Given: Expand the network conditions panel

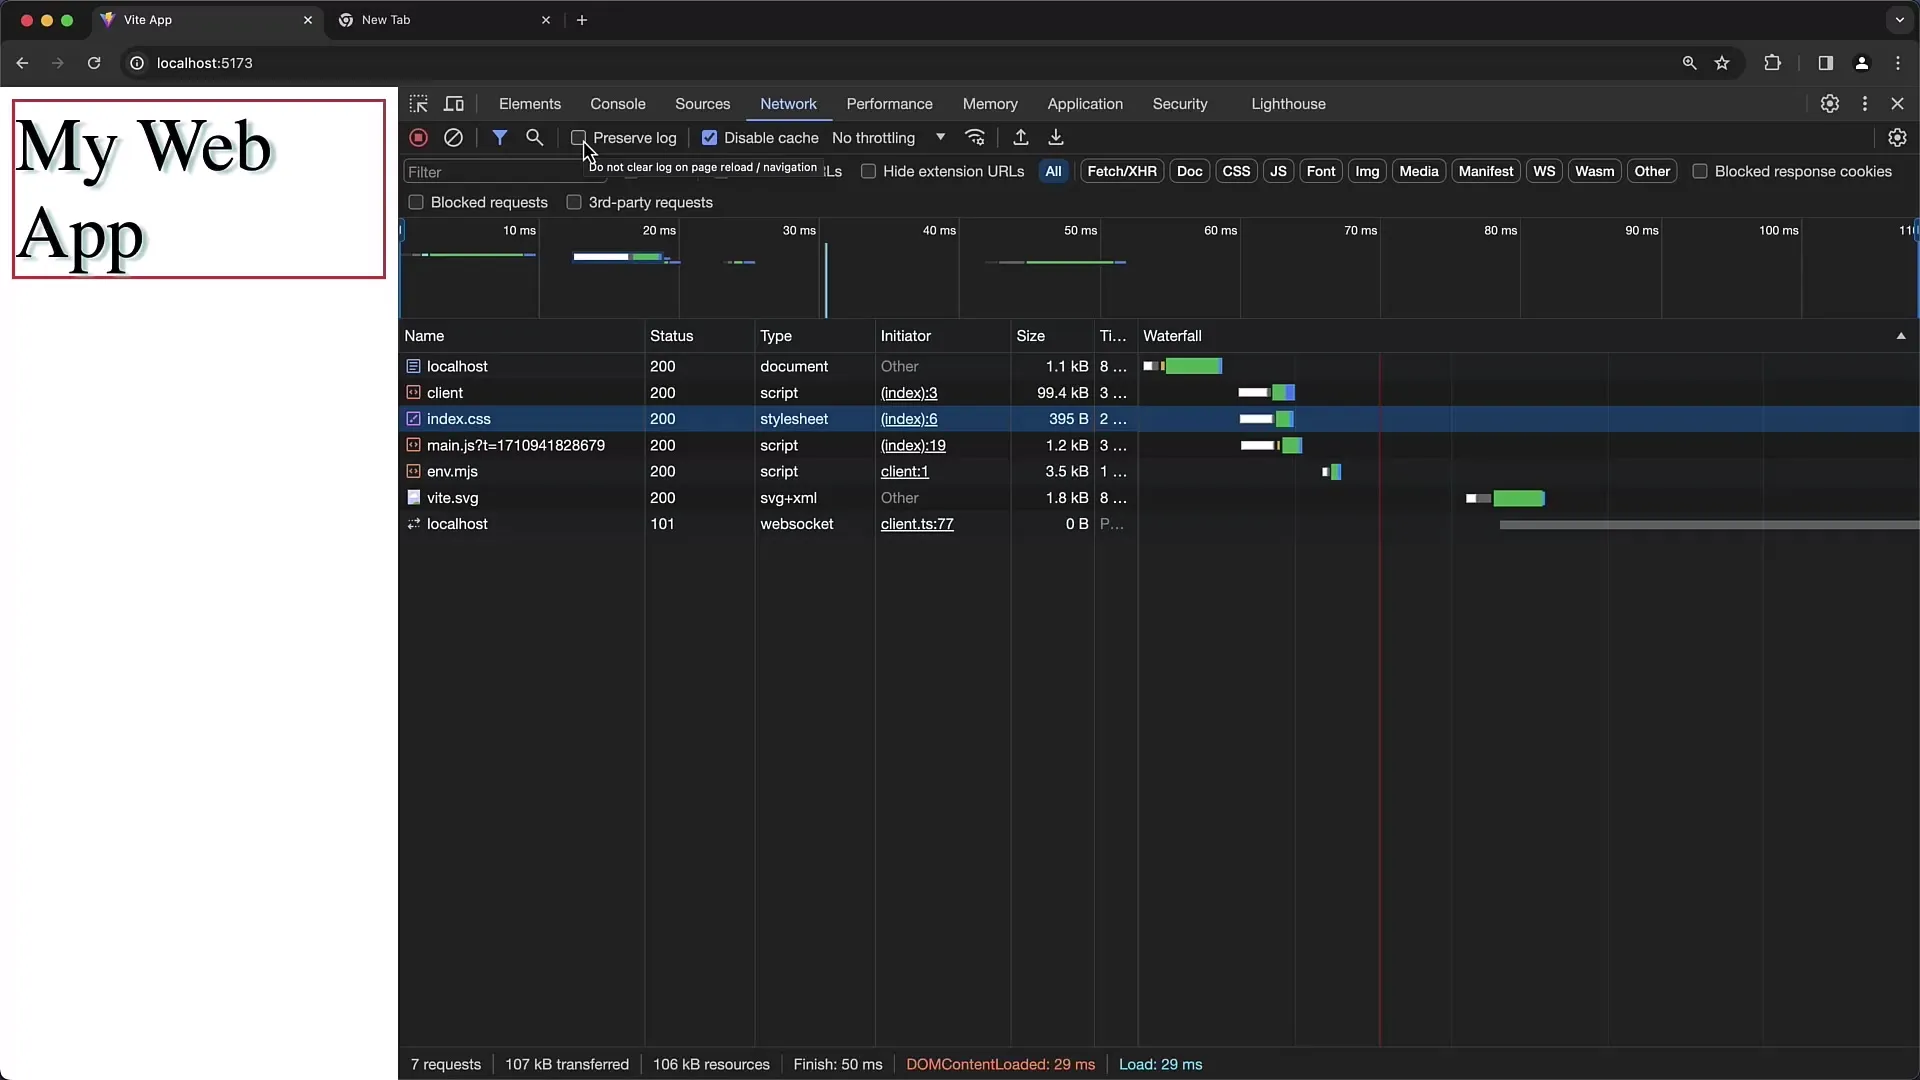Looking at the screenshot, I should [976, 137].
